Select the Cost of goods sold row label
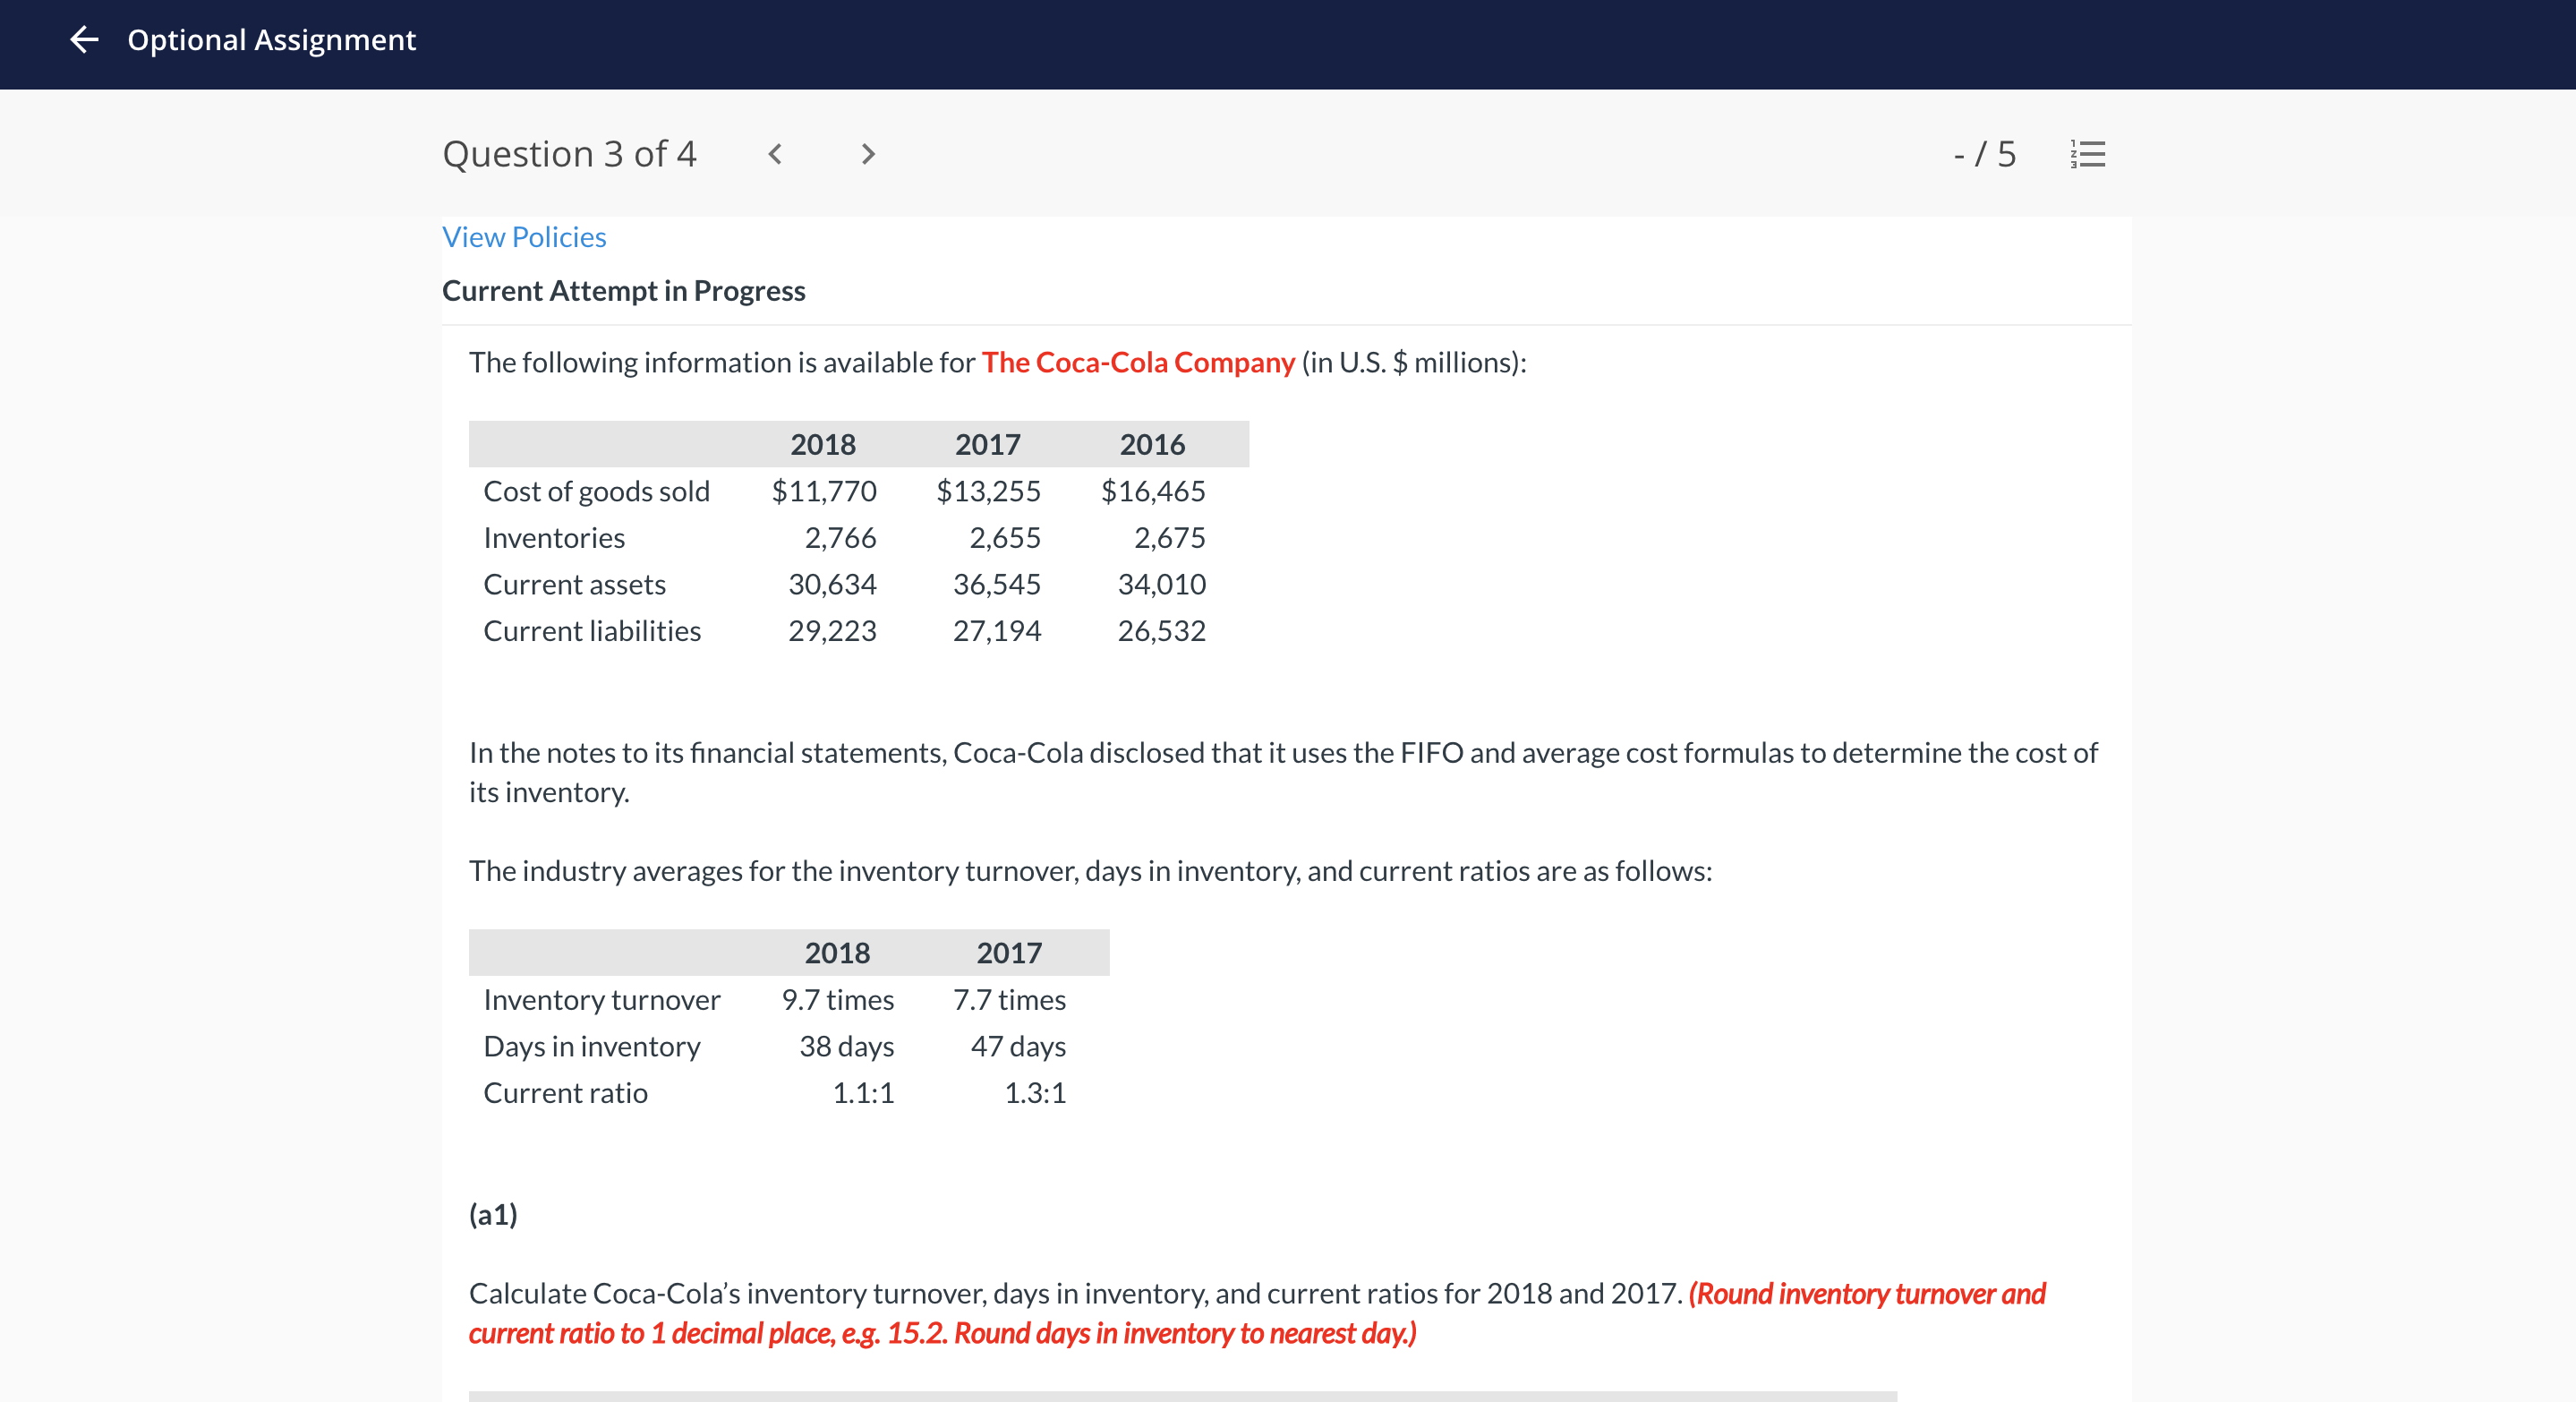This screenshot has width=2576, height=1402. tap(596, 491)
